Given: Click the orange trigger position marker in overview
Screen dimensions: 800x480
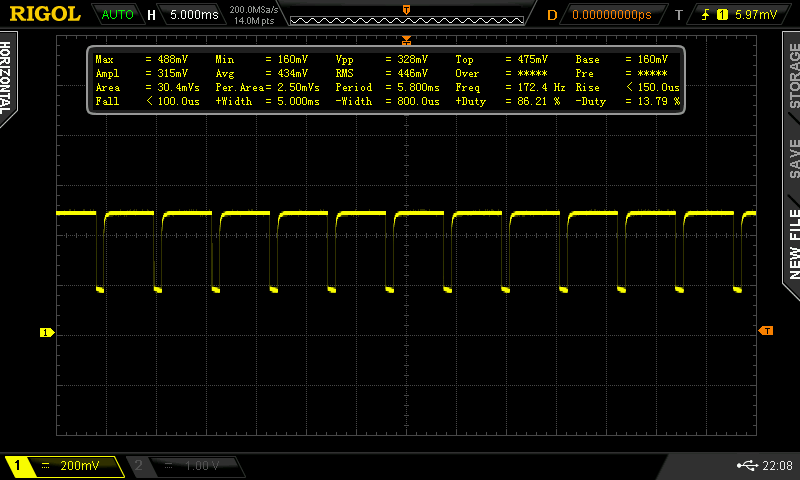Looking at the screenshot, I should point(407,10).
